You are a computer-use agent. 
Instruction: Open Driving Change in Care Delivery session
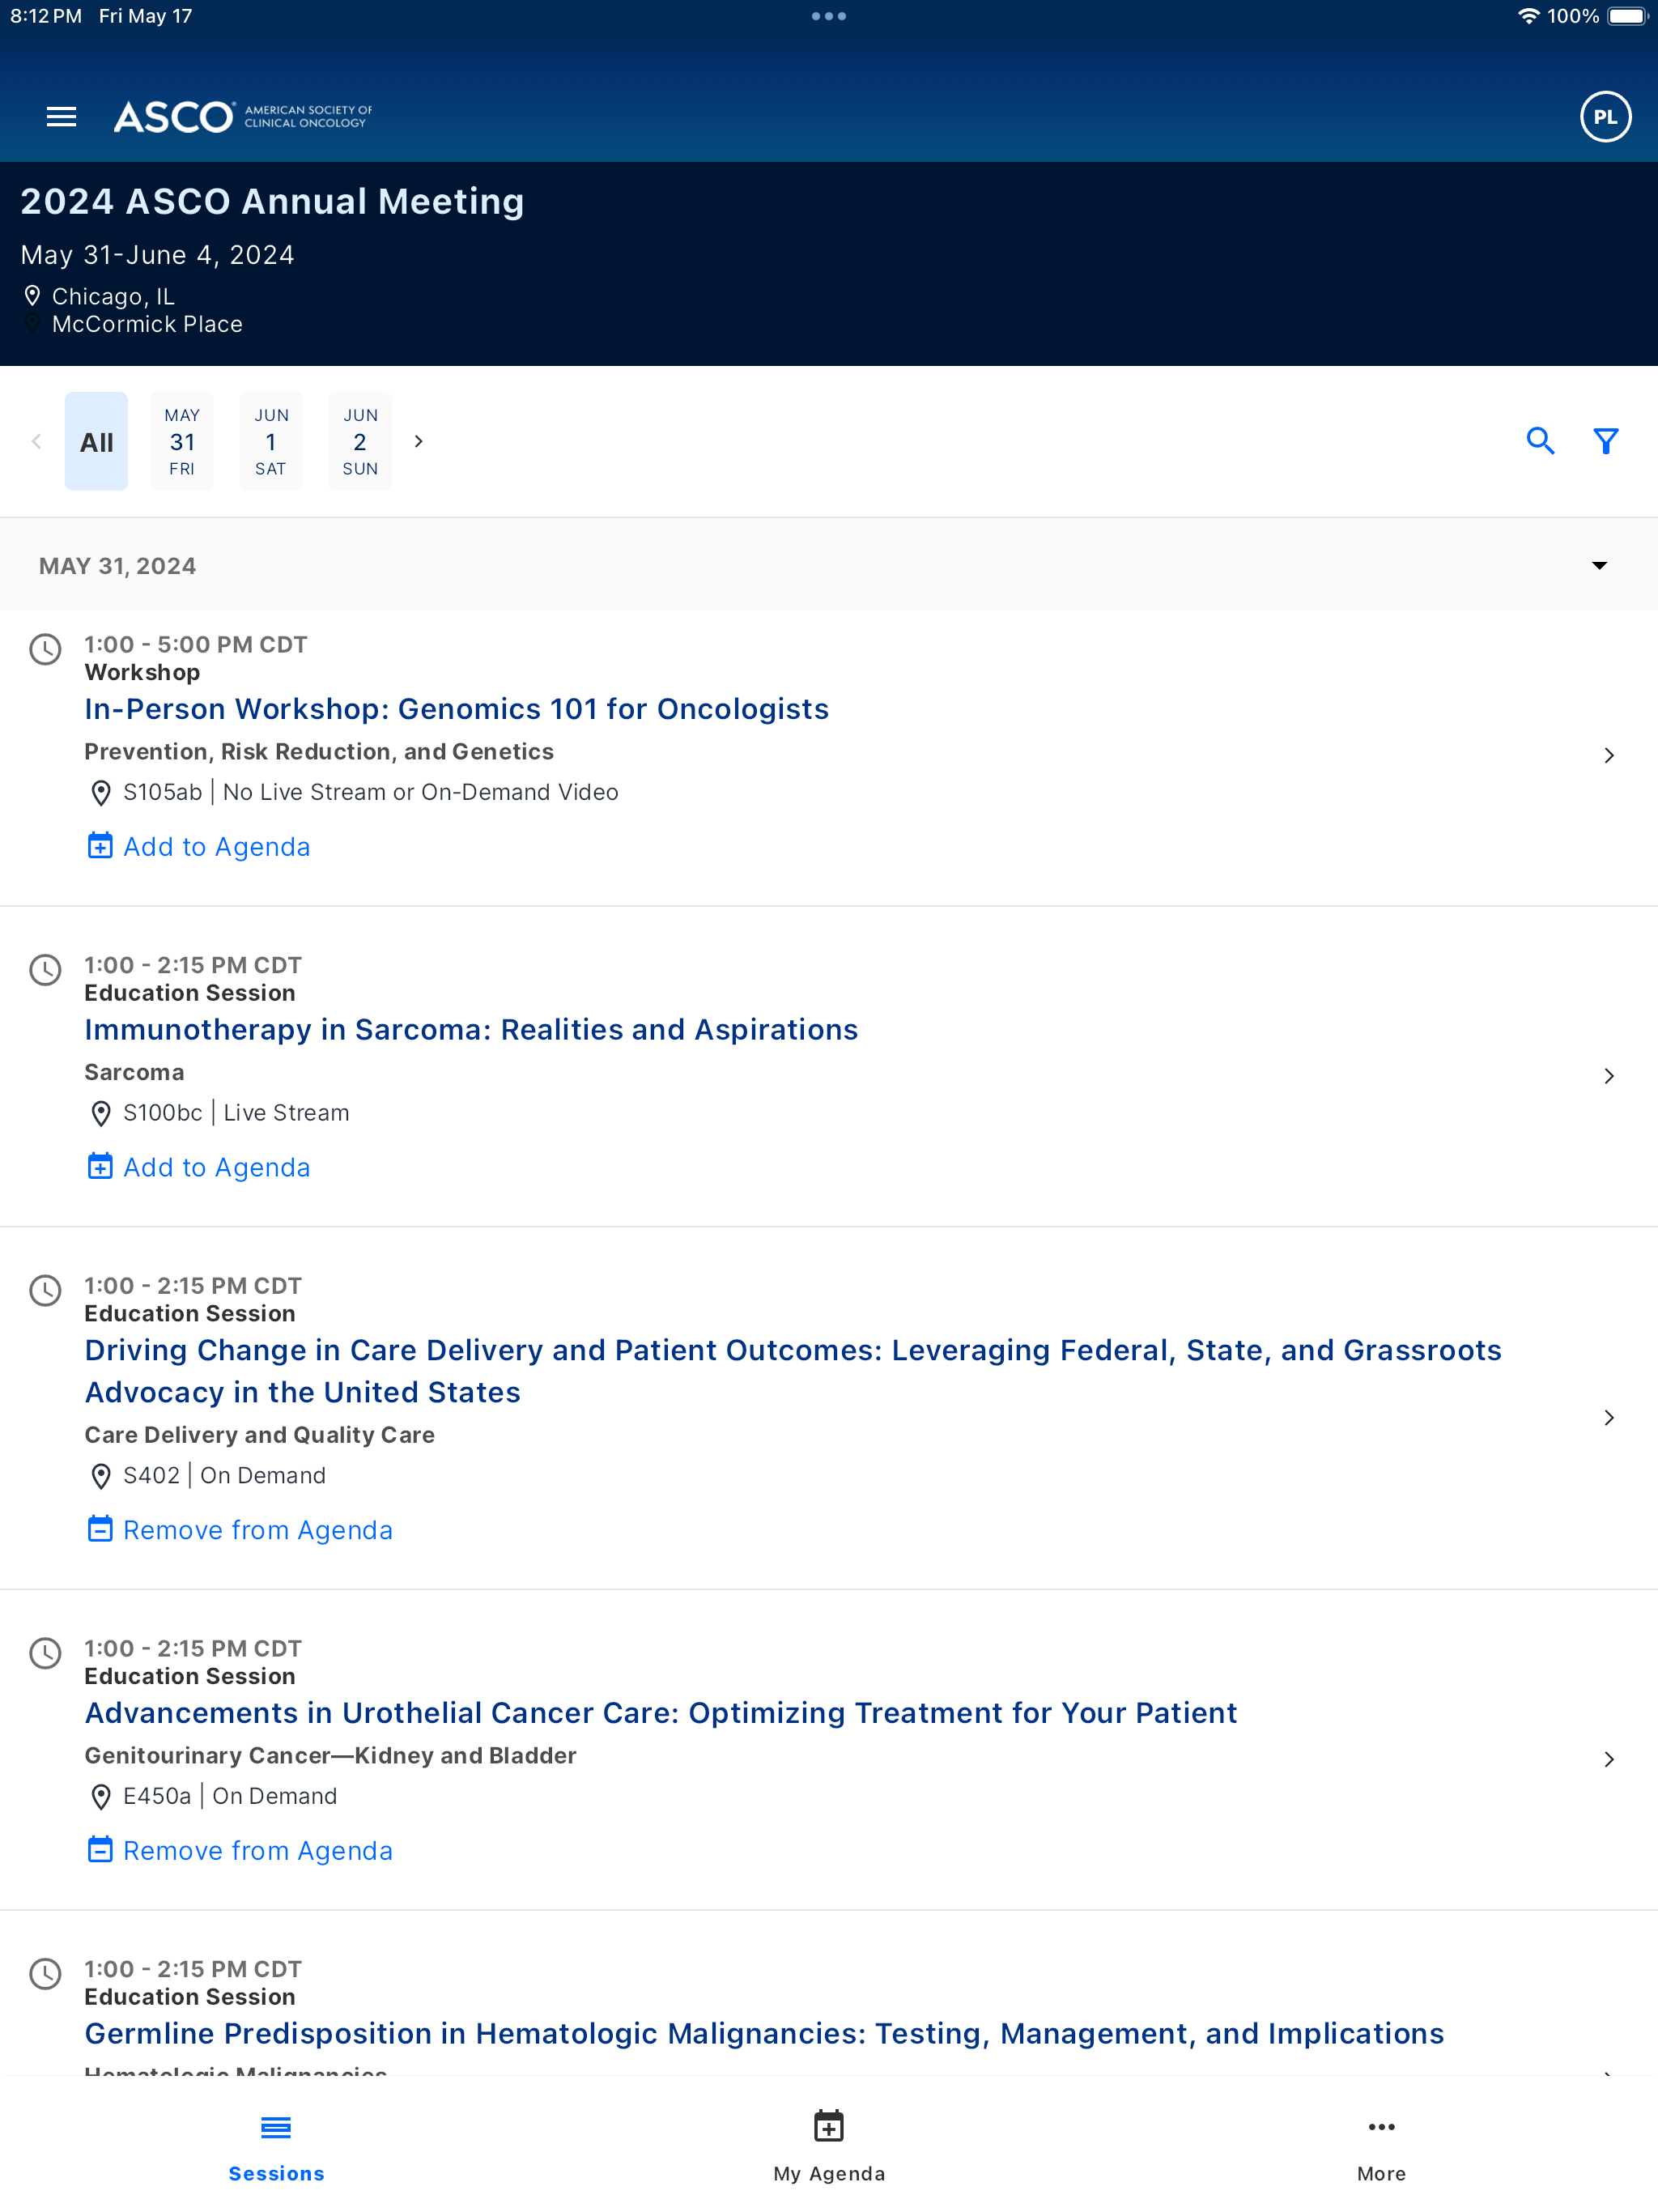793,1371
